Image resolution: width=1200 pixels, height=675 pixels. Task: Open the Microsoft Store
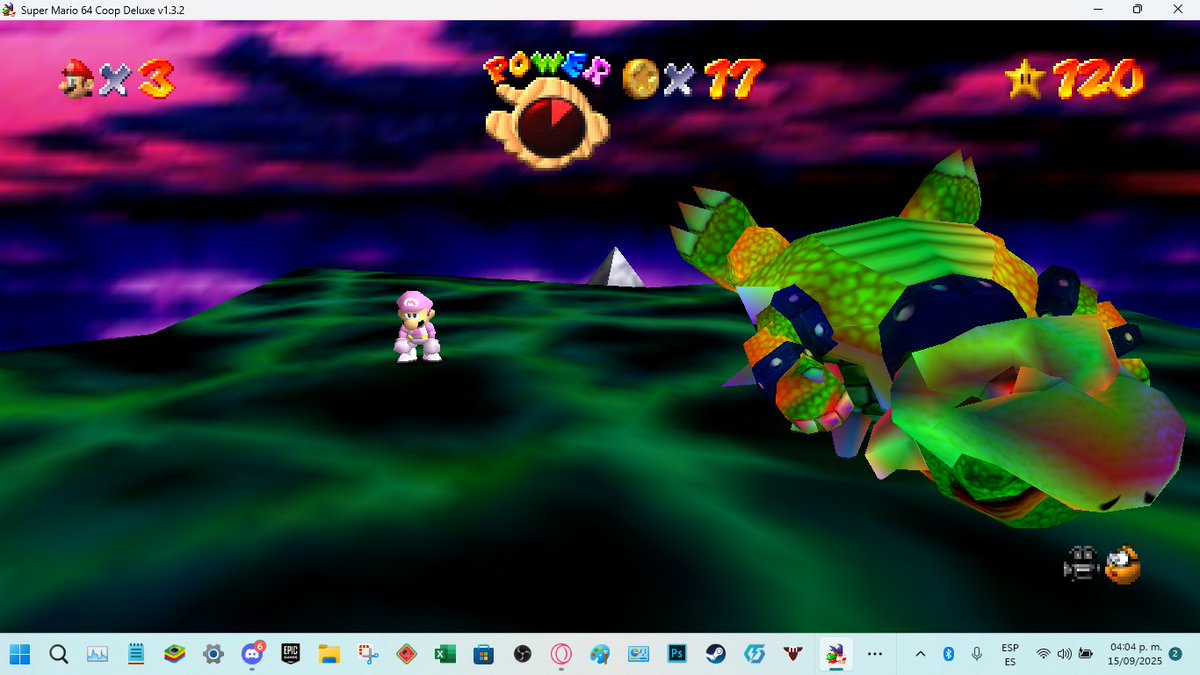coord(484,654)
